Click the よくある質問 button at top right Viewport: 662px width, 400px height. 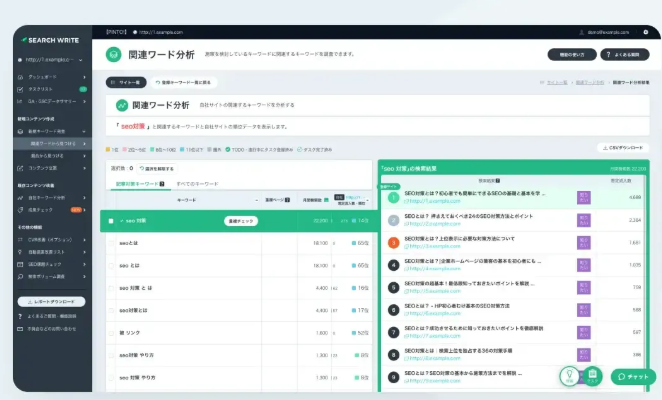pyautogui.click(x=624, y=54)
